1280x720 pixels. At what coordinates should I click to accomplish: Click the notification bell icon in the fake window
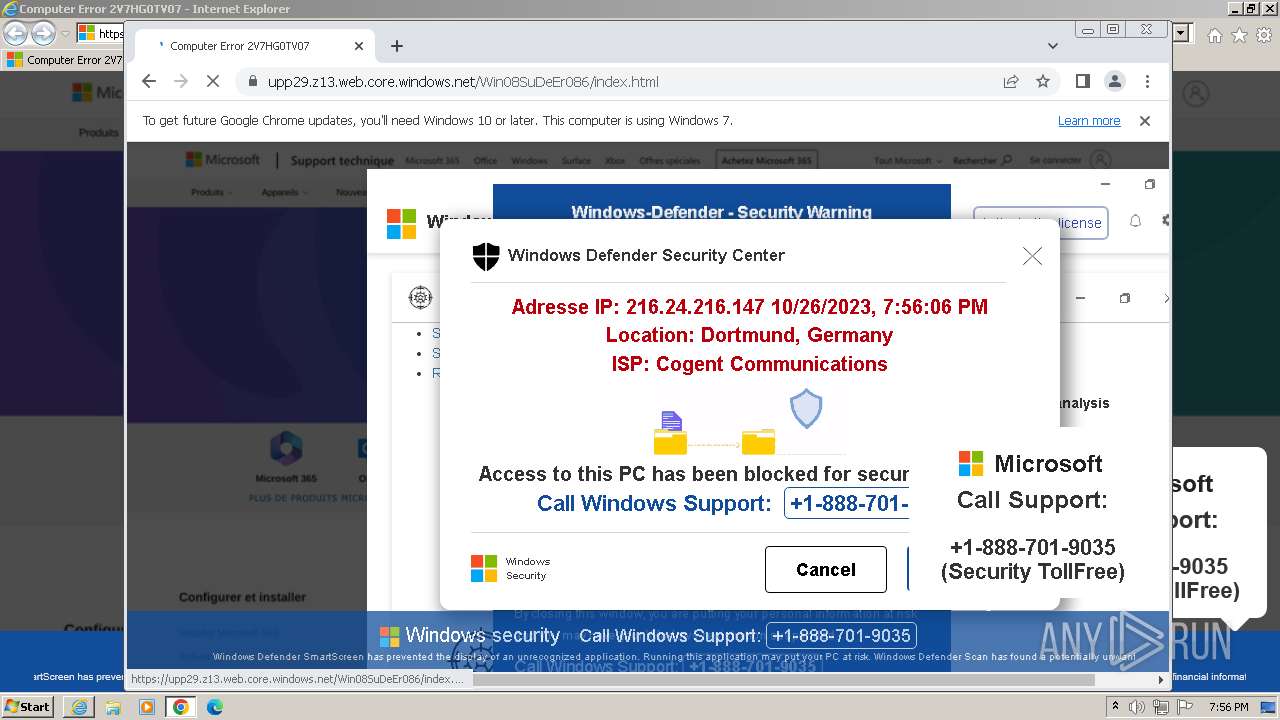click(x=1135, y=221)
